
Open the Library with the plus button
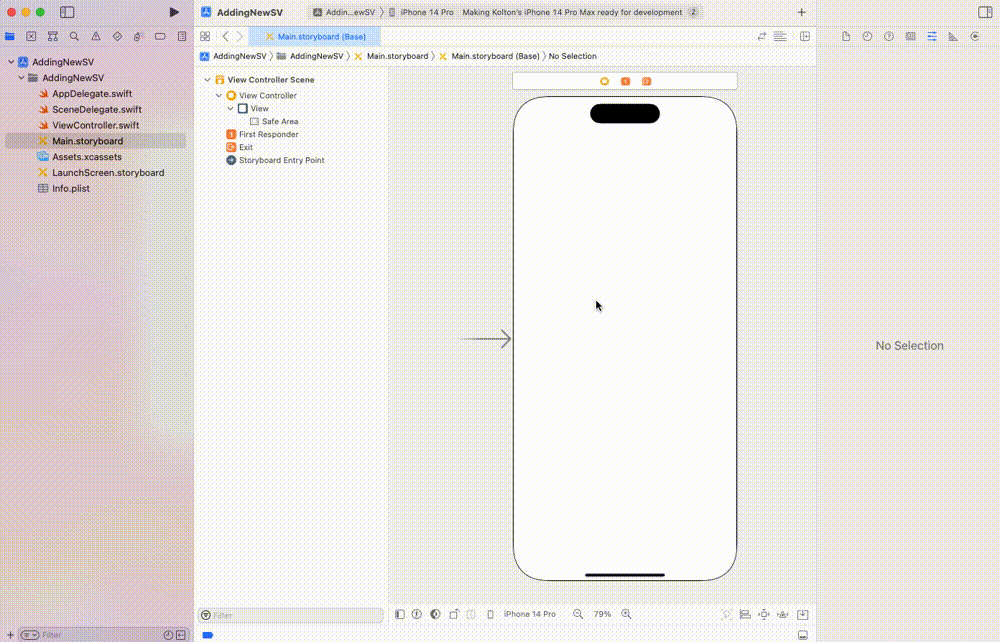[800, 12]
